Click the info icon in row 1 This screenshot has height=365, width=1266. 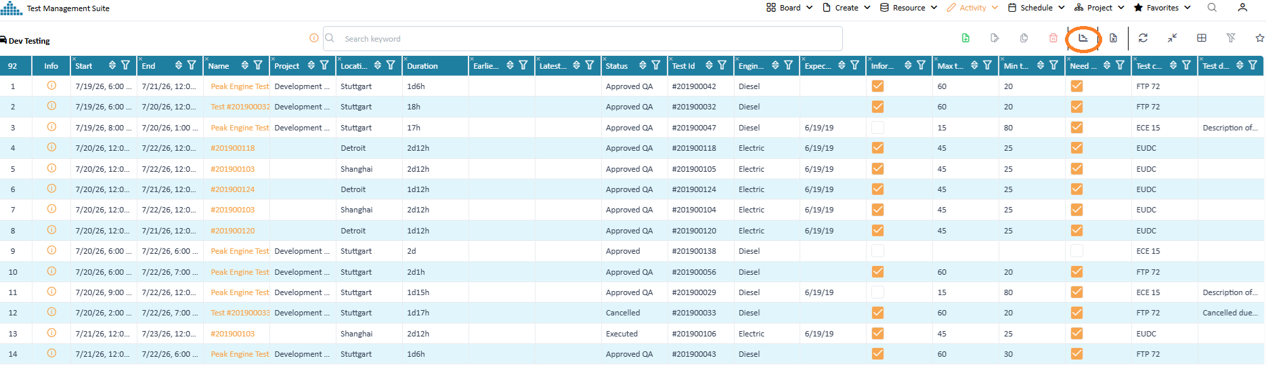point(51,86)
